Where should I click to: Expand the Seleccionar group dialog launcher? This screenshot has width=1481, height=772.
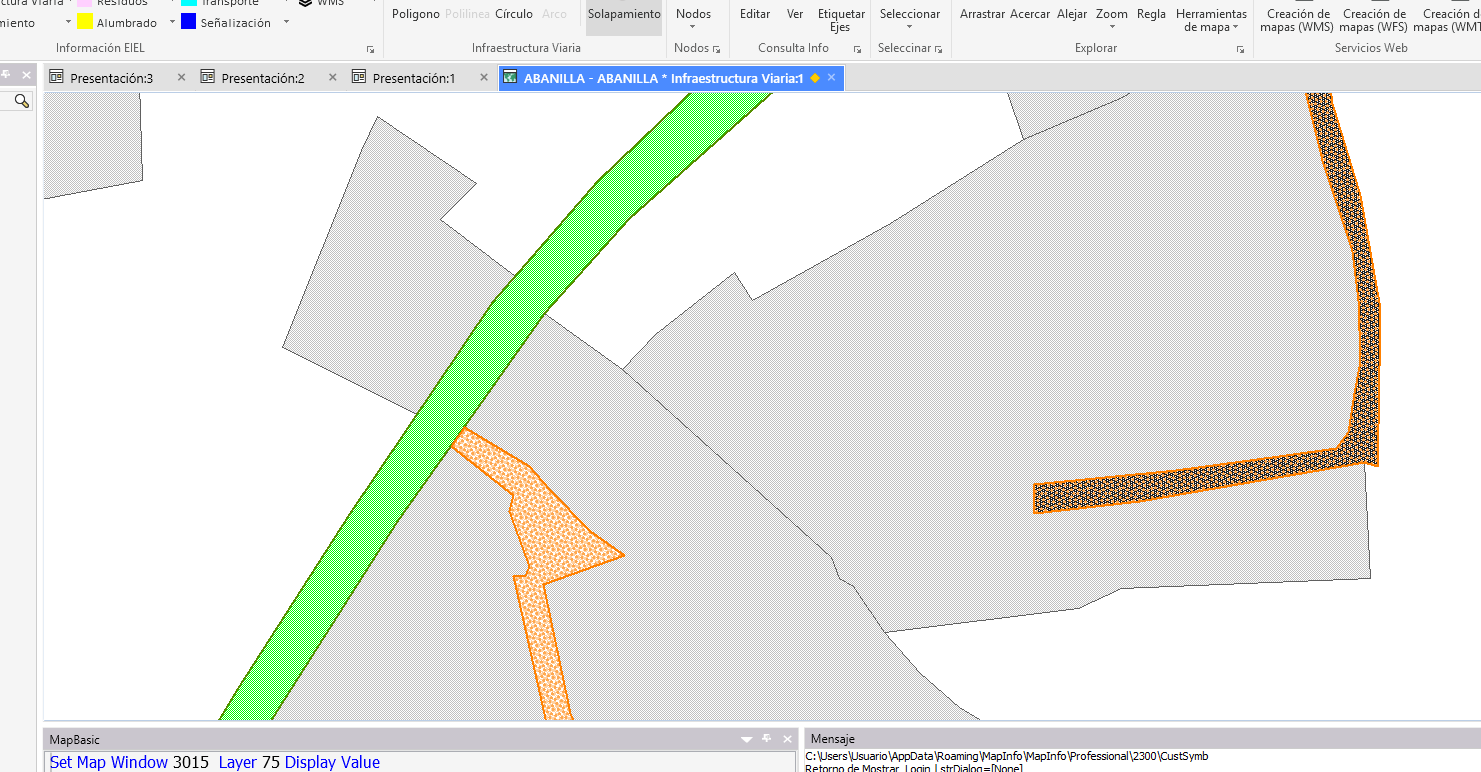click(939, 49)
